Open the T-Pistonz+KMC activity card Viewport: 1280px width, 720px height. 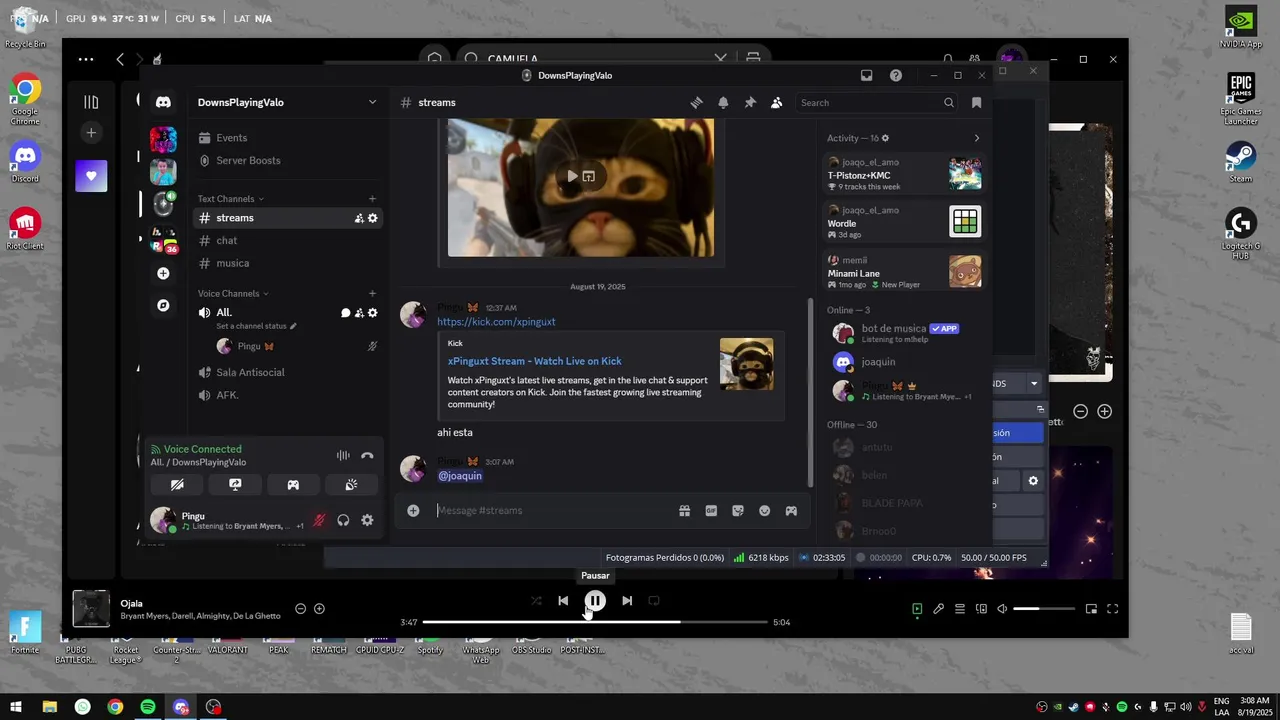904,173
